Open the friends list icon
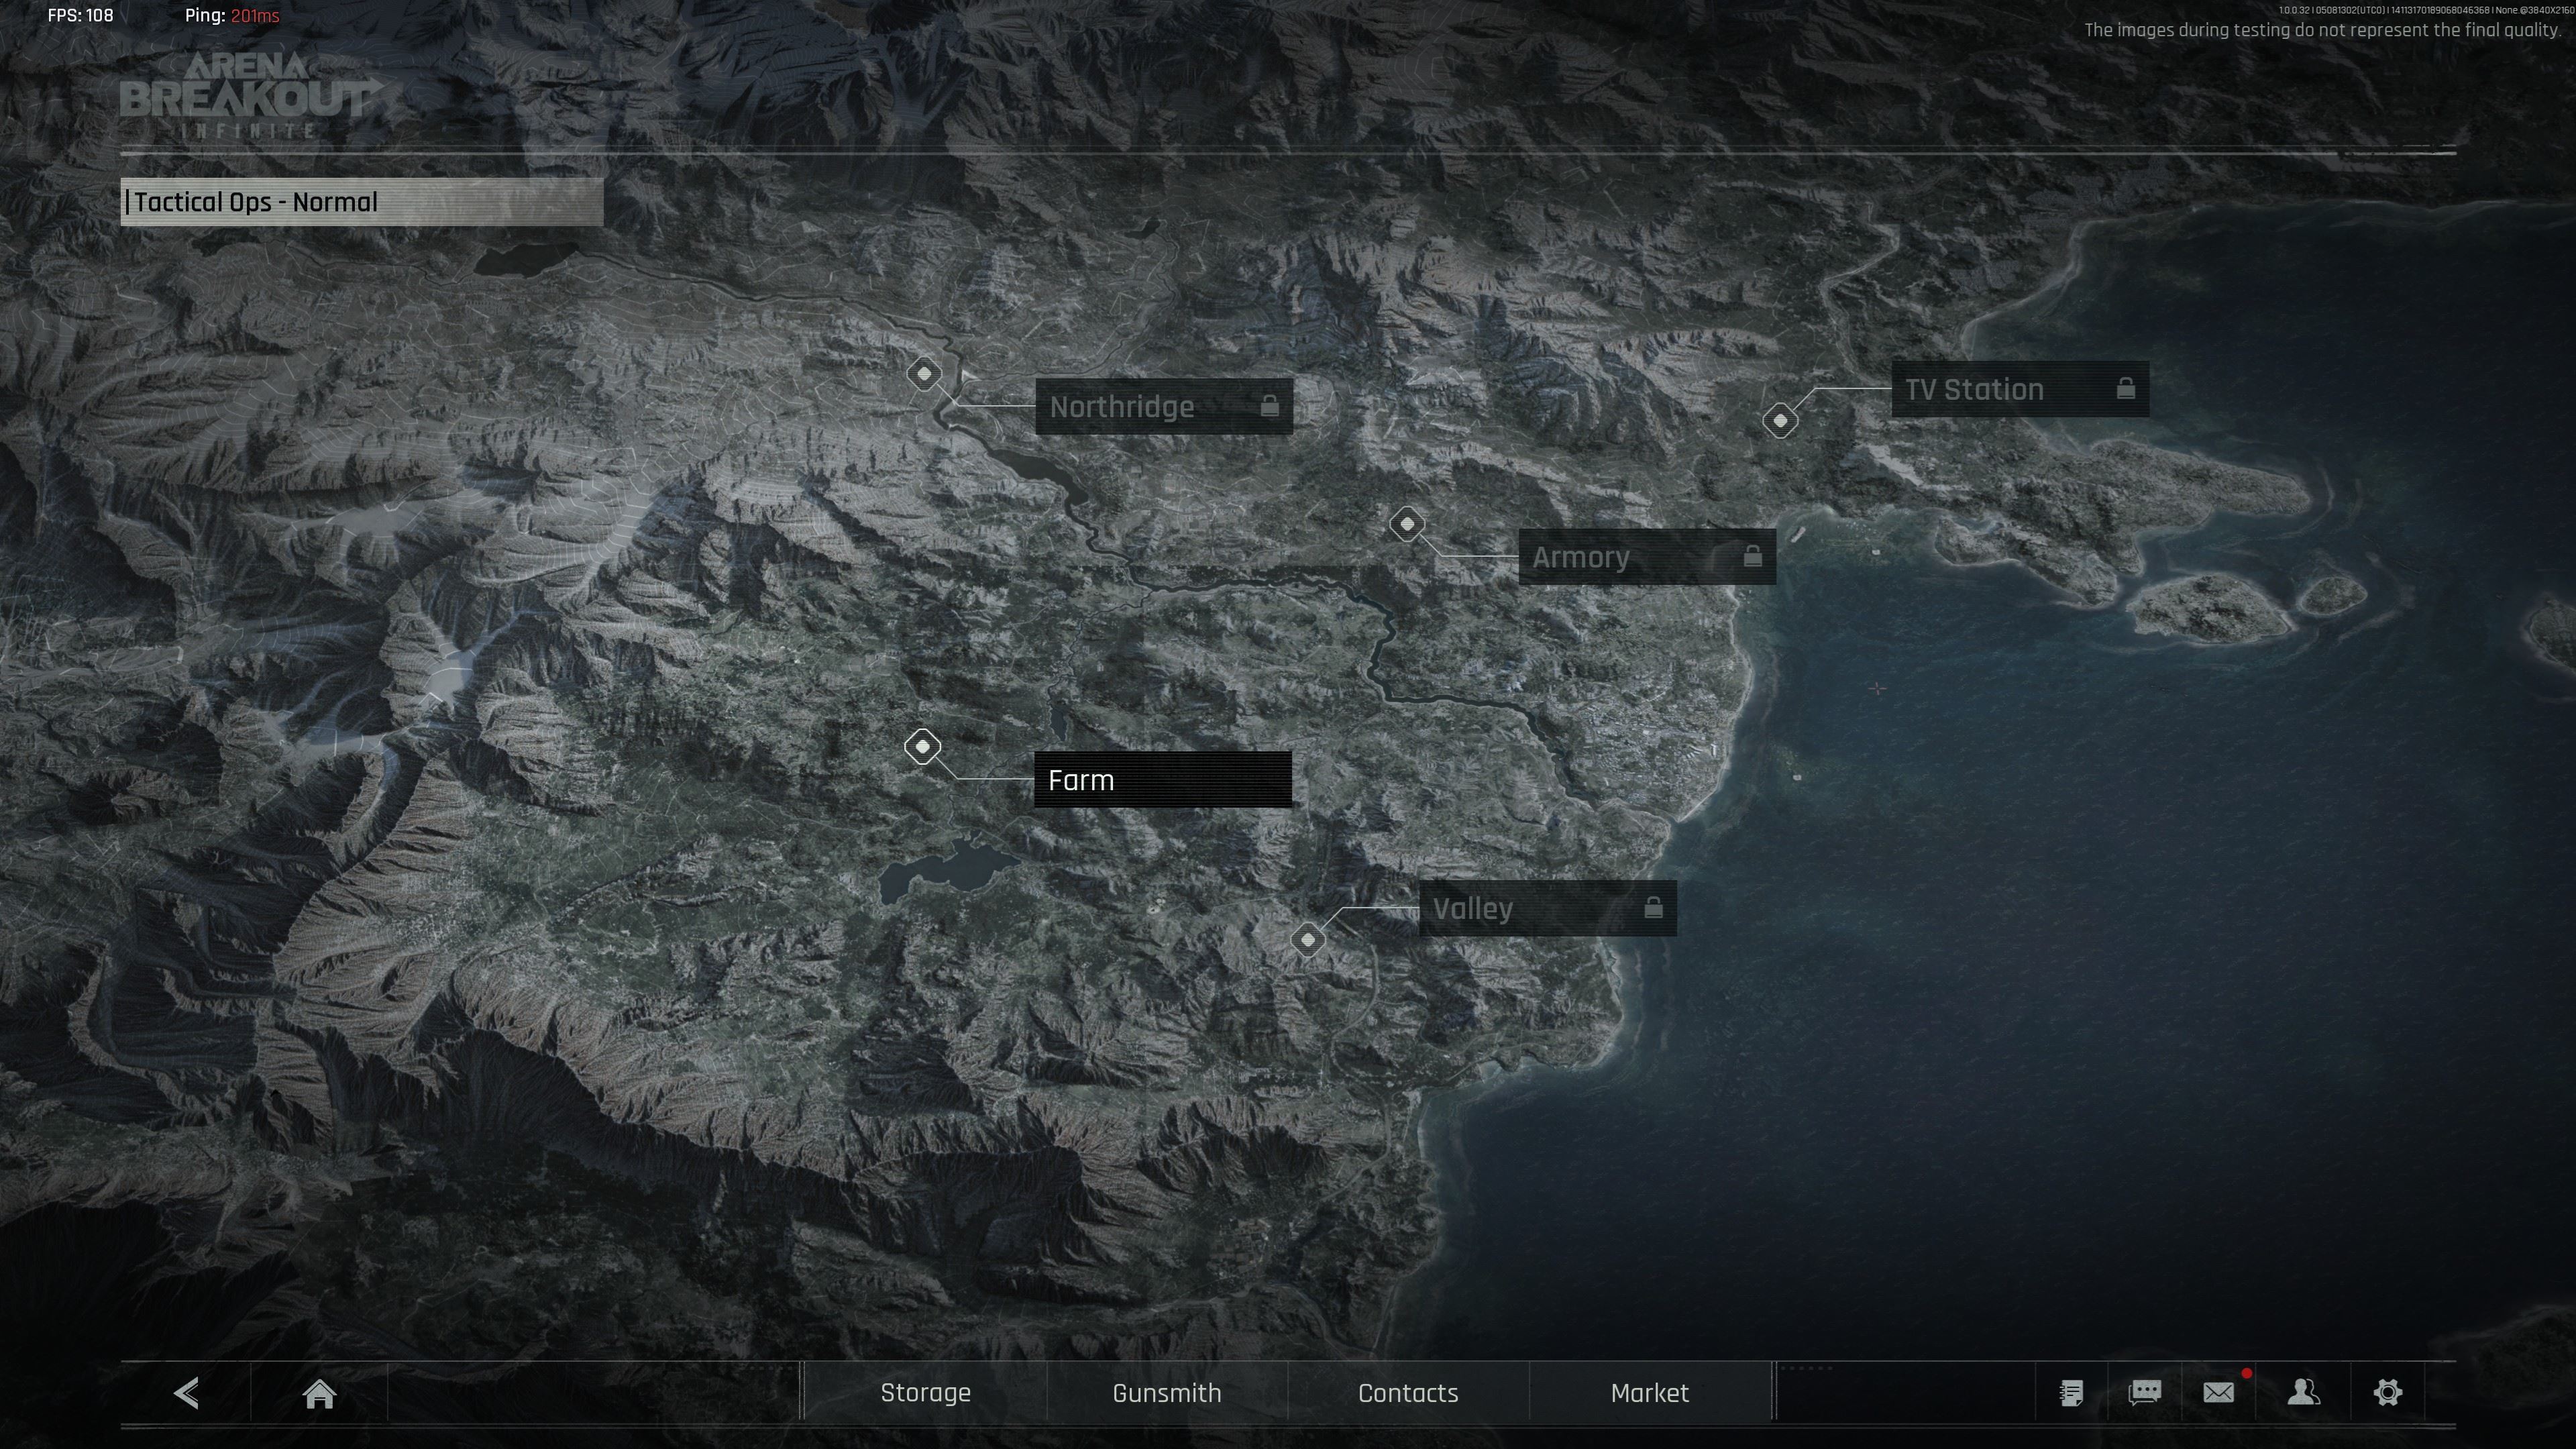 pos(2303,1393)
